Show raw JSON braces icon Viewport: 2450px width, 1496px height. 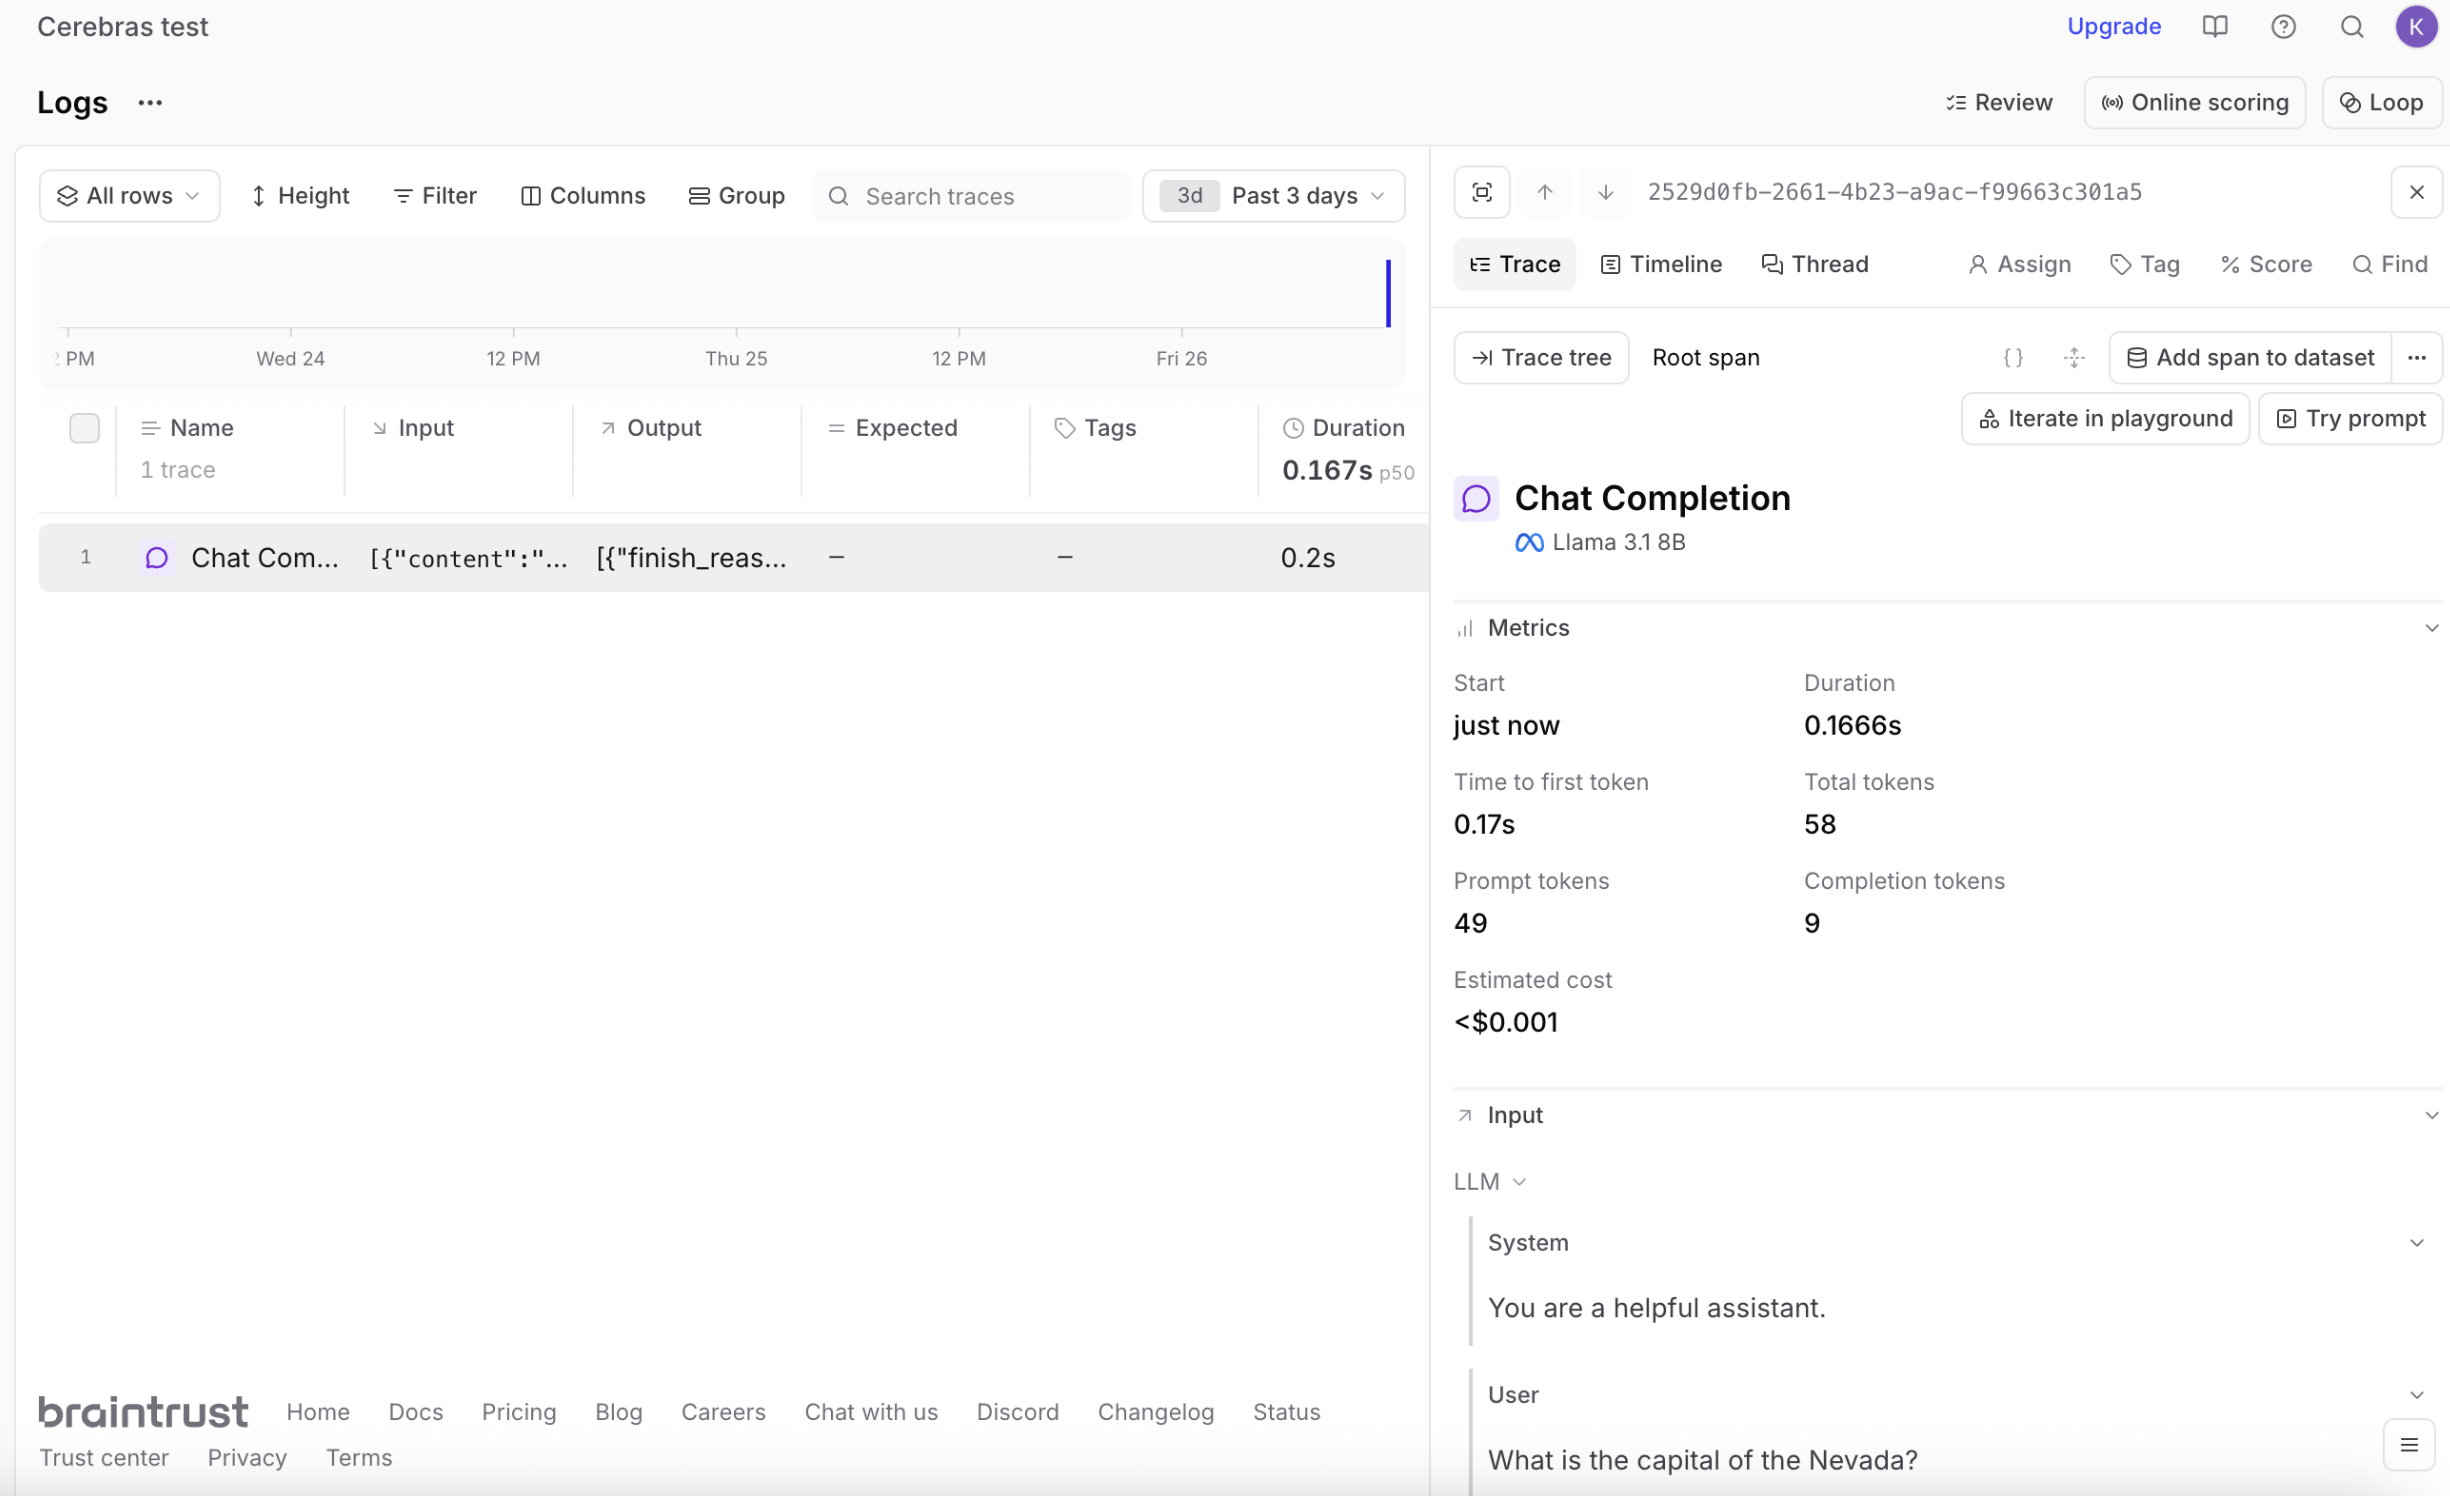2012,358
